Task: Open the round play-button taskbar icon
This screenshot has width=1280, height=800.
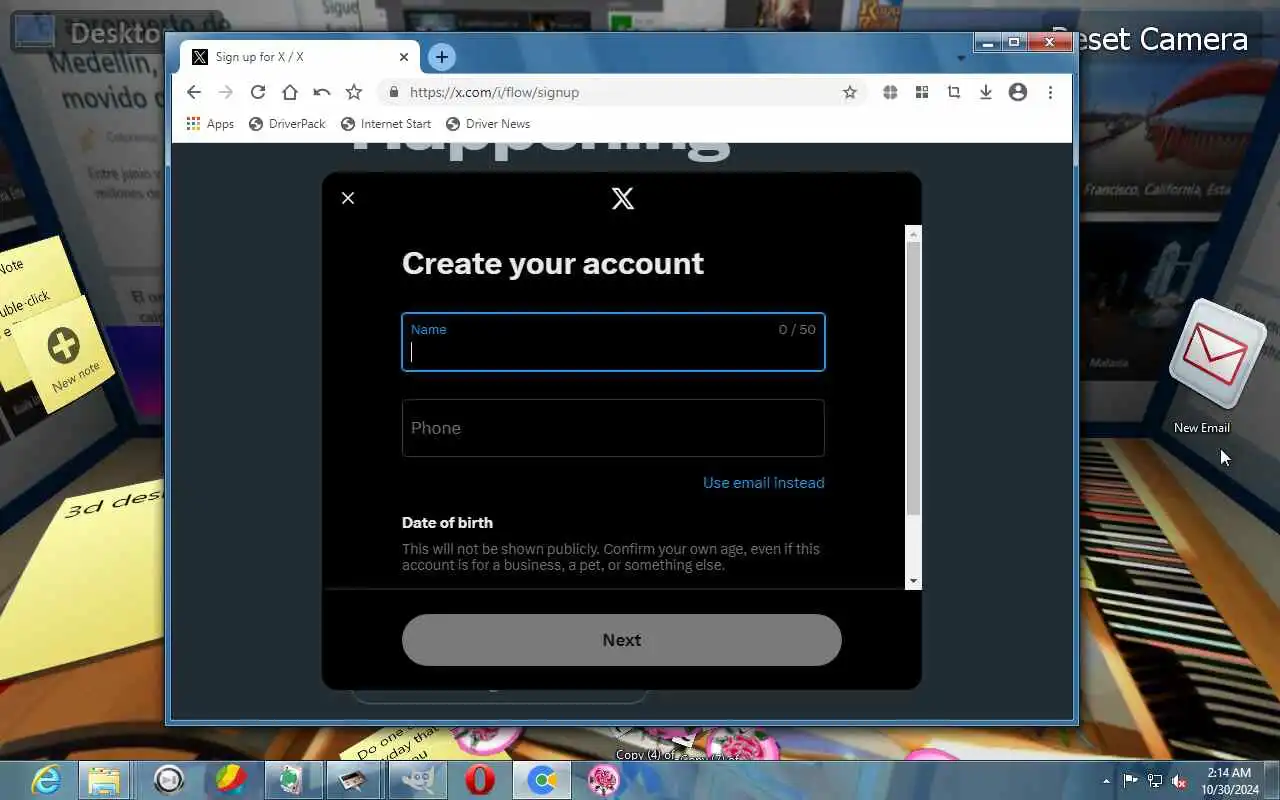Action: (x=168, y=780)
